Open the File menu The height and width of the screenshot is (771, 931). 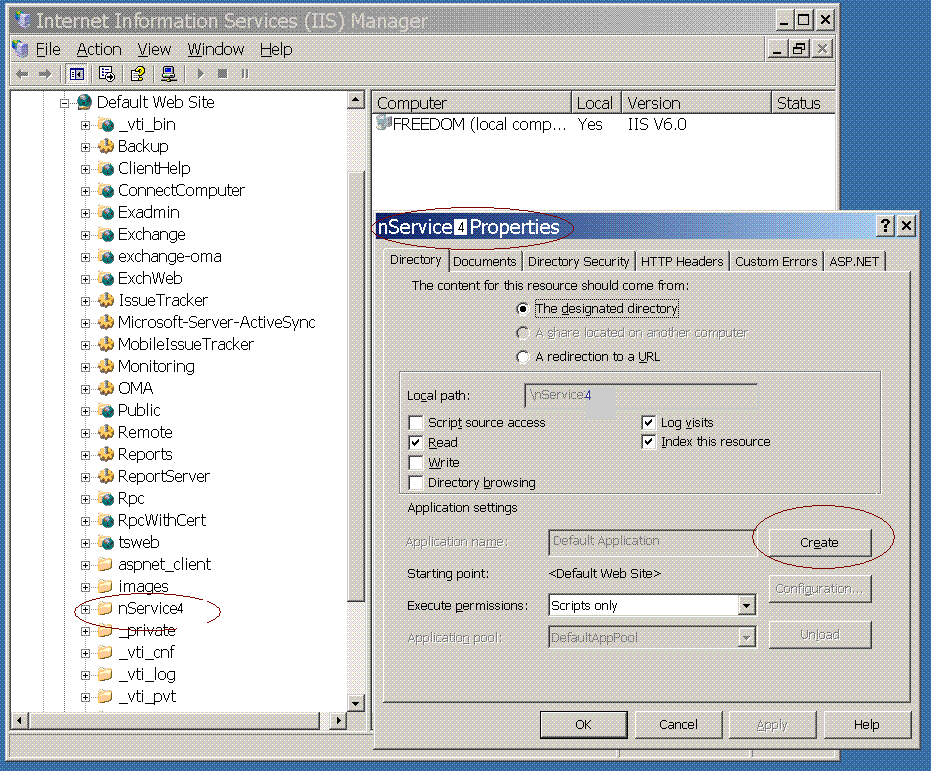coord(48,49)
